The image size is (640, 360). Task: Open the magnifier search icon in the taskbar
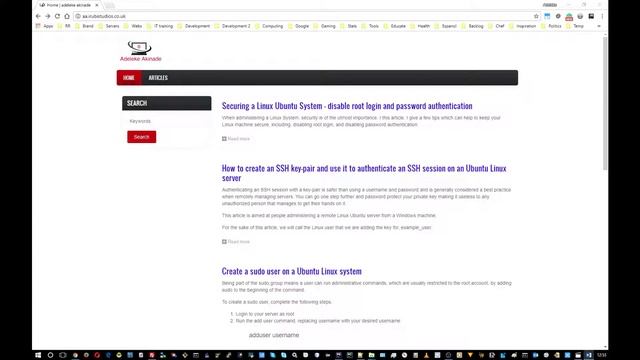pos(294,355)
